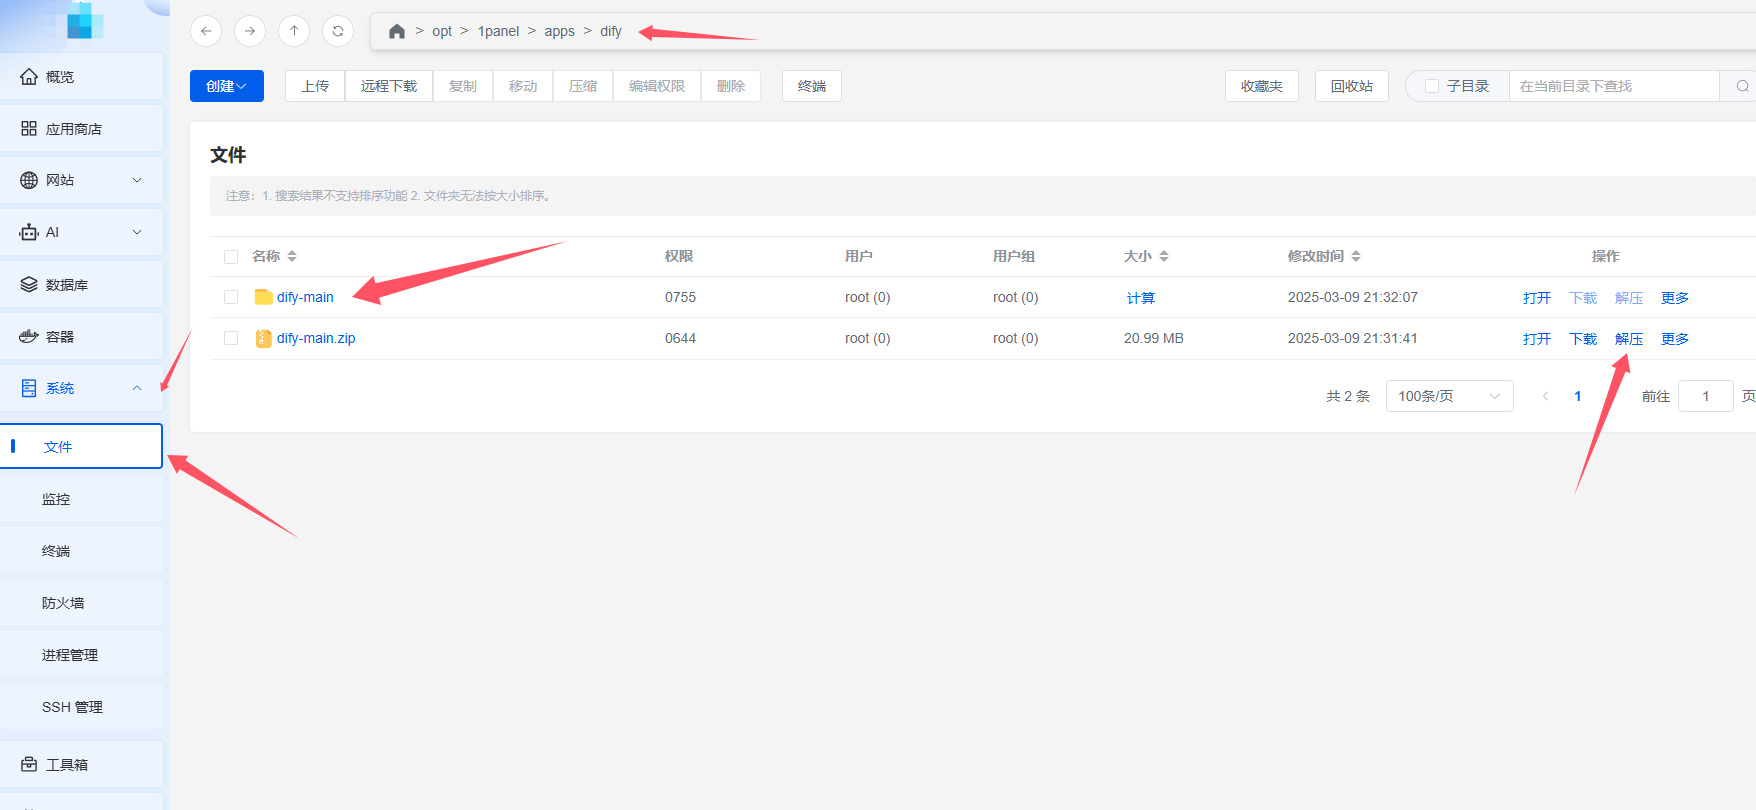Viewport: 1756px width, 810px height.
Task: Click the search in current directory field
Action: tap(1612, 86)
